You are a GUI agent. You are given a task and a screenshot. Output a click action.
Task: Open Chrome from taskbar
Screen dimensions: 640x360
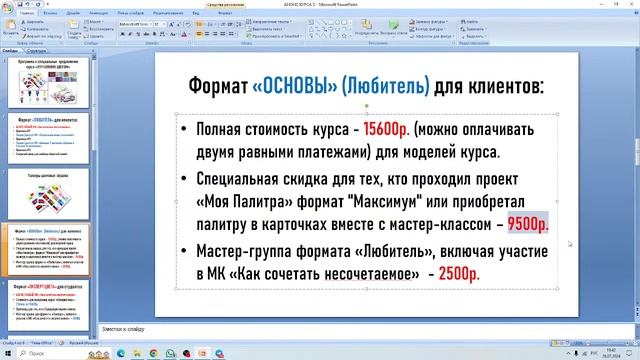click(153, 353)
